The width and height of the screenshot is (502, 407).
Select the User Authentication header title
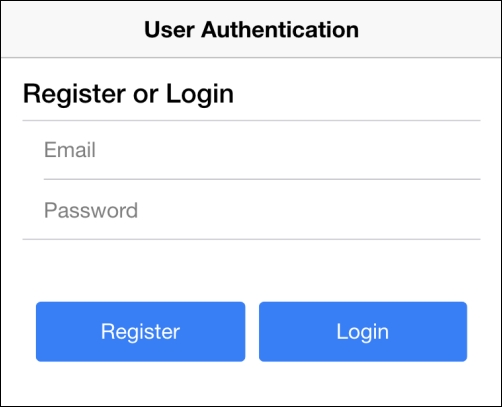[x=251, y=30]
